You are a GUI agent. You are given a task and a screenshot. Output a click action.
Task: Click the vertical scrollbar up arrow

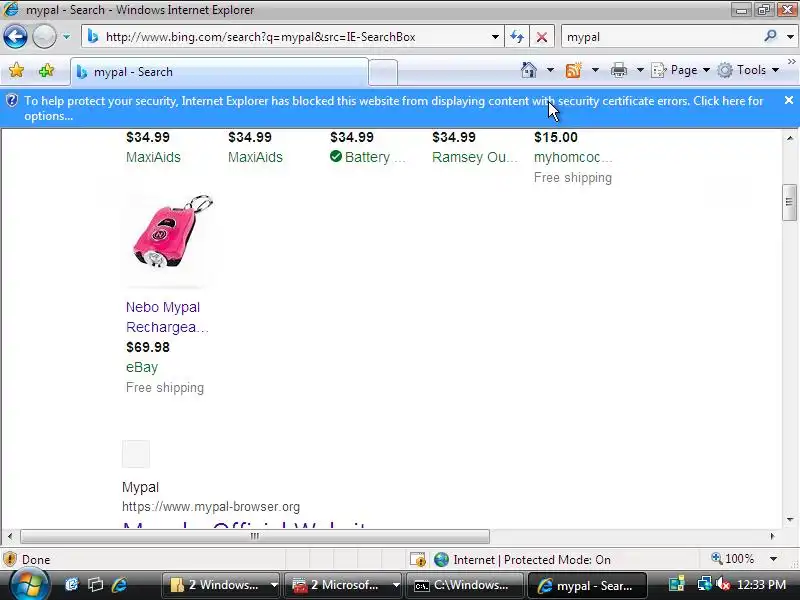click(789, 138)
